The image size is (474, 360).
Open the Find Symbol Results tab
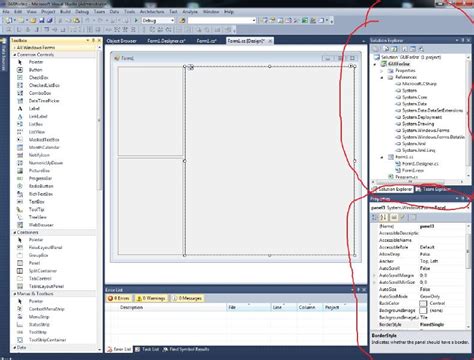pos(186,349)
